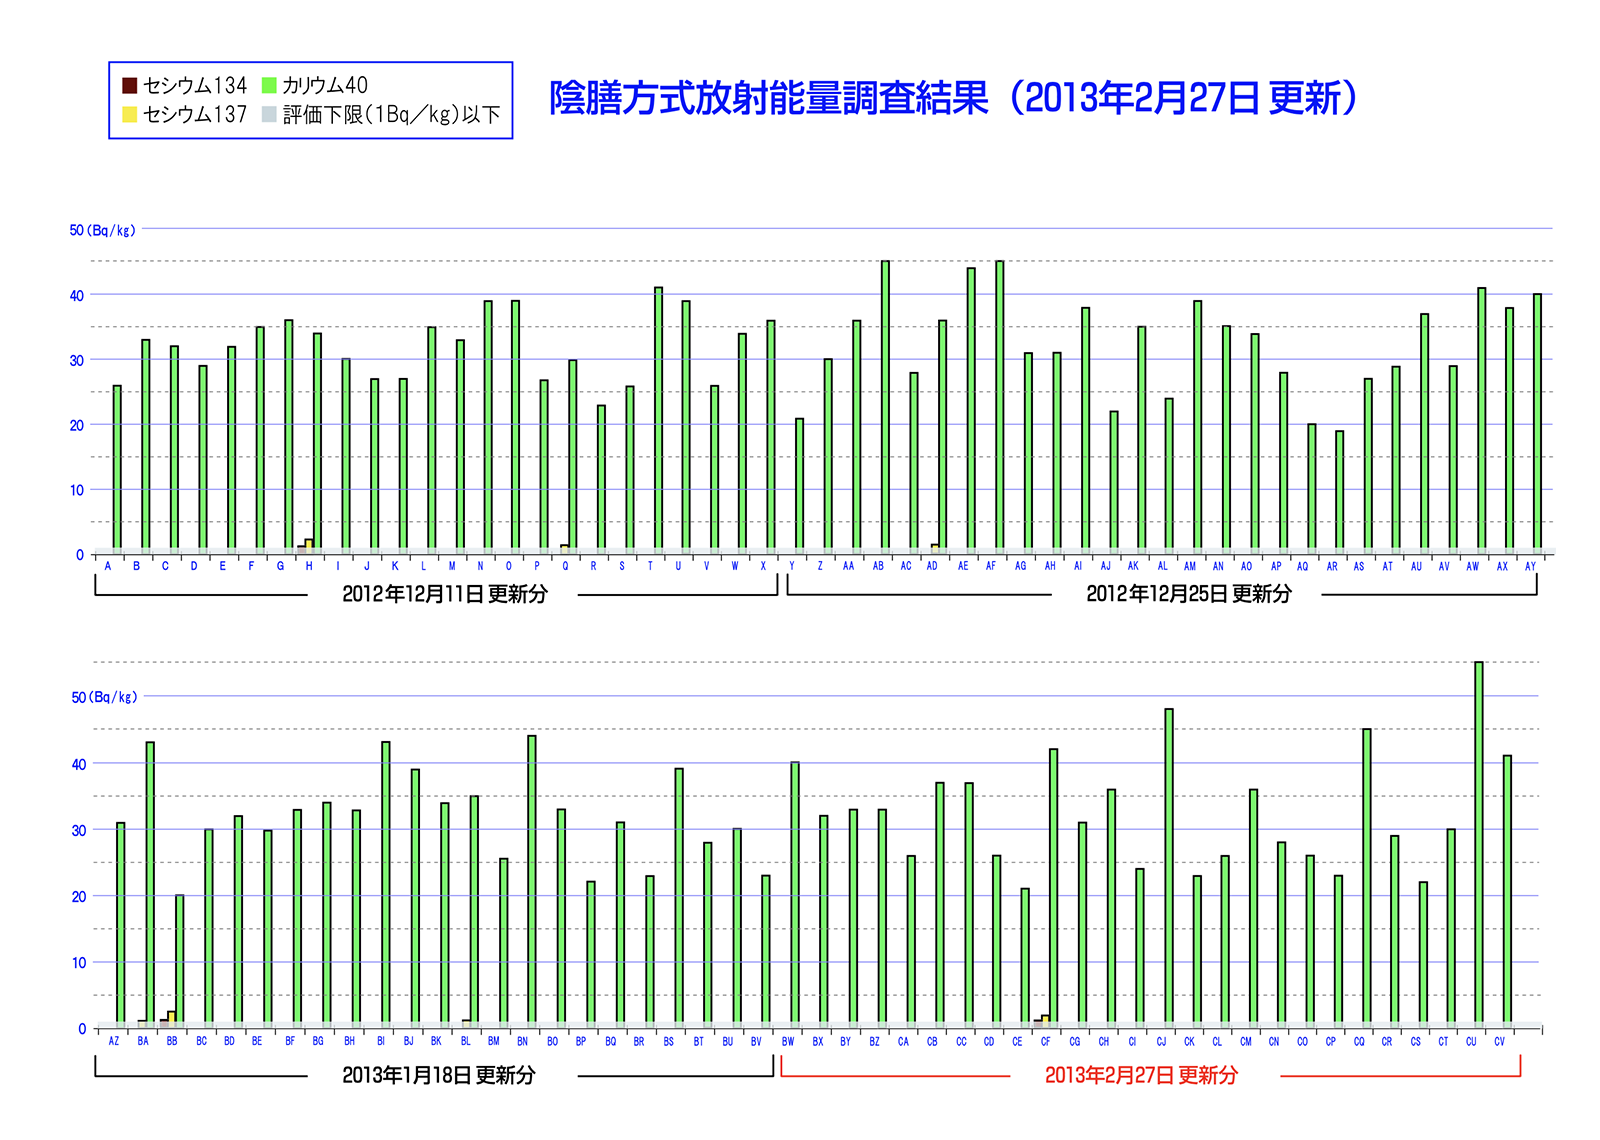
Task: Click the red section label 2013年2月27日 更新分
Action: (1141, 1075)
